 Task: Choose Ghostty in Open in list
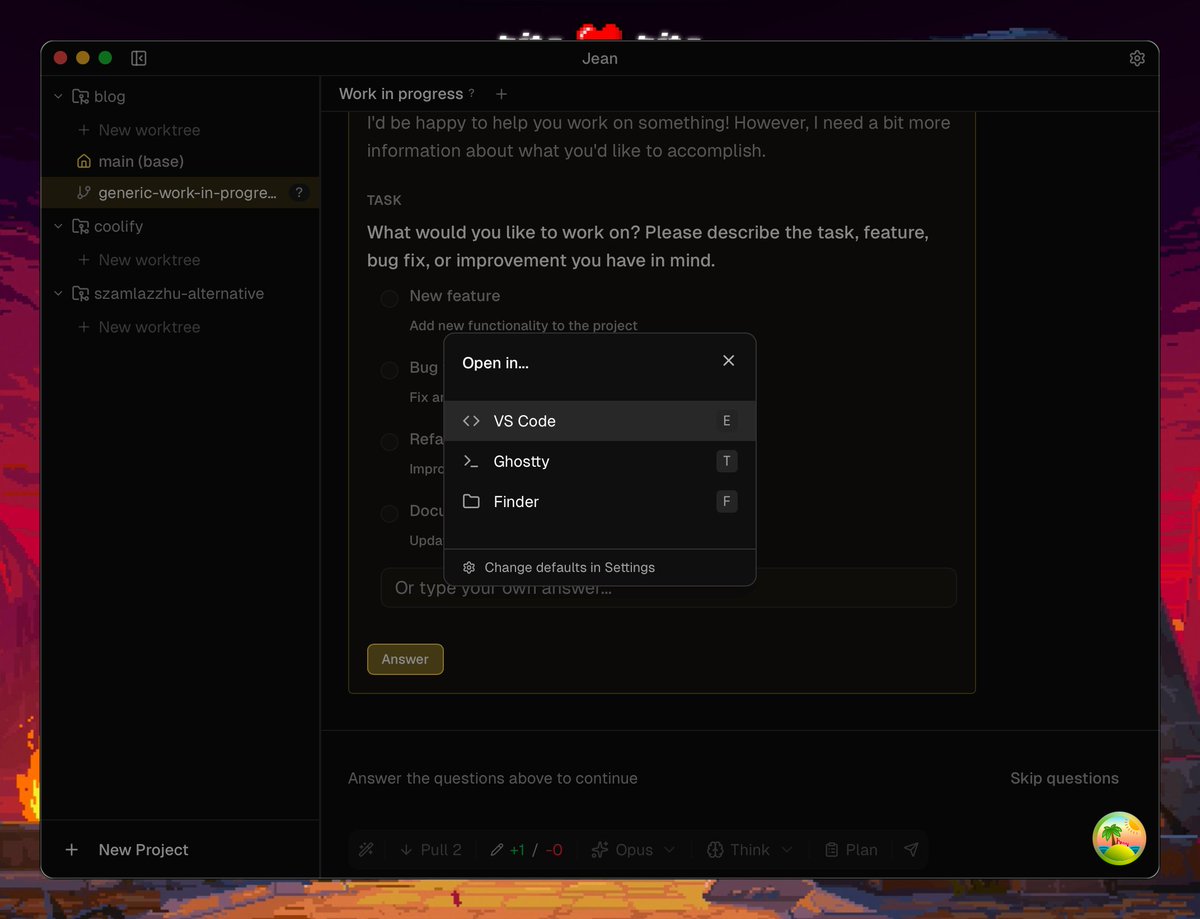pos(600,461)
